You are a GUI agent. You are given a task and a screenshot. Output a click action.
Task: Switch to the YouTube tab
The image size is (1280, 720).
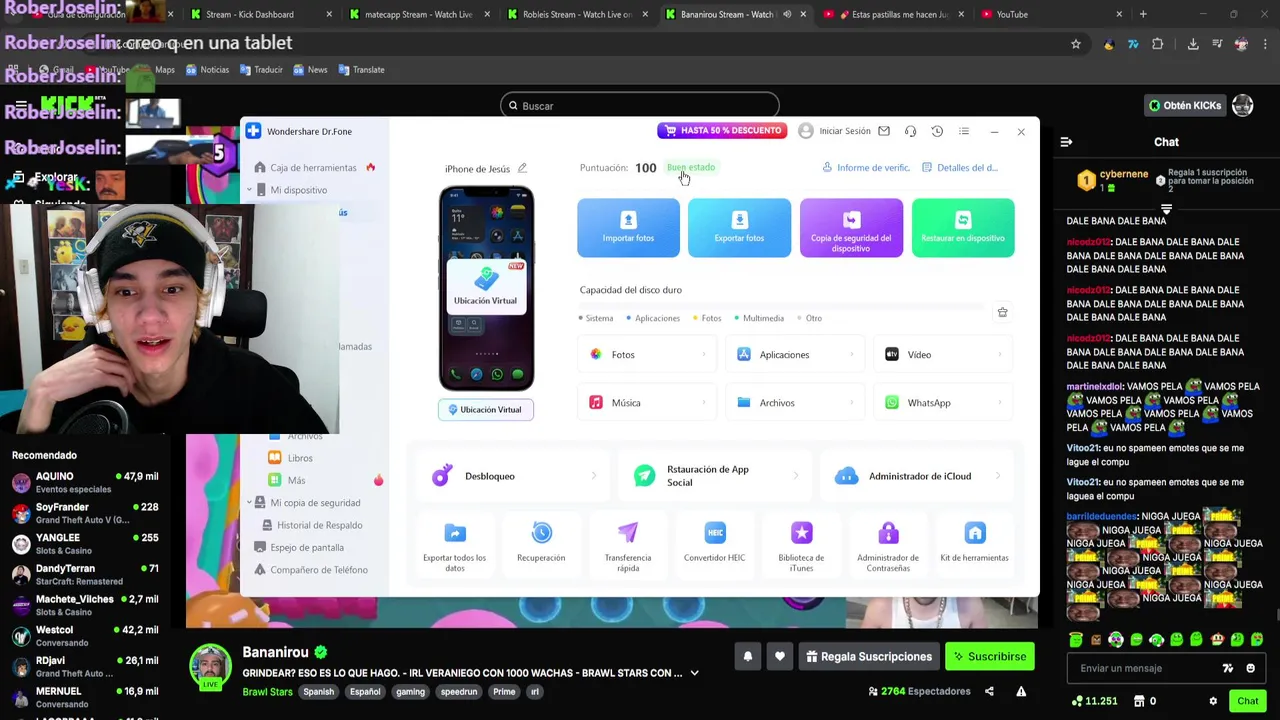[x=1050, y=15]
